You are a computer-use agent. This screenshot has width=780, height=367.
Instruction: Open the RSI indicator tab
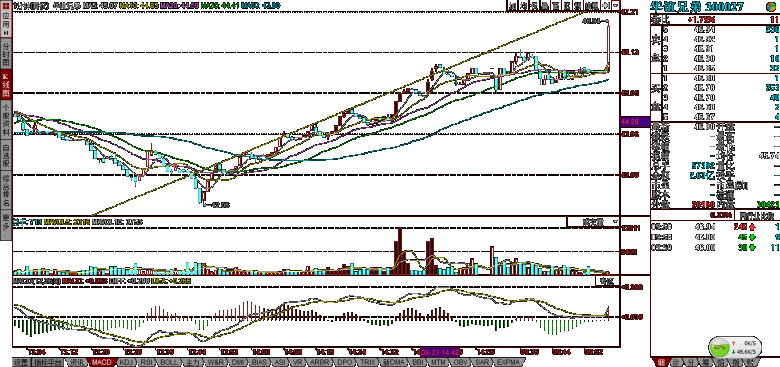click(x=147, y=363)
